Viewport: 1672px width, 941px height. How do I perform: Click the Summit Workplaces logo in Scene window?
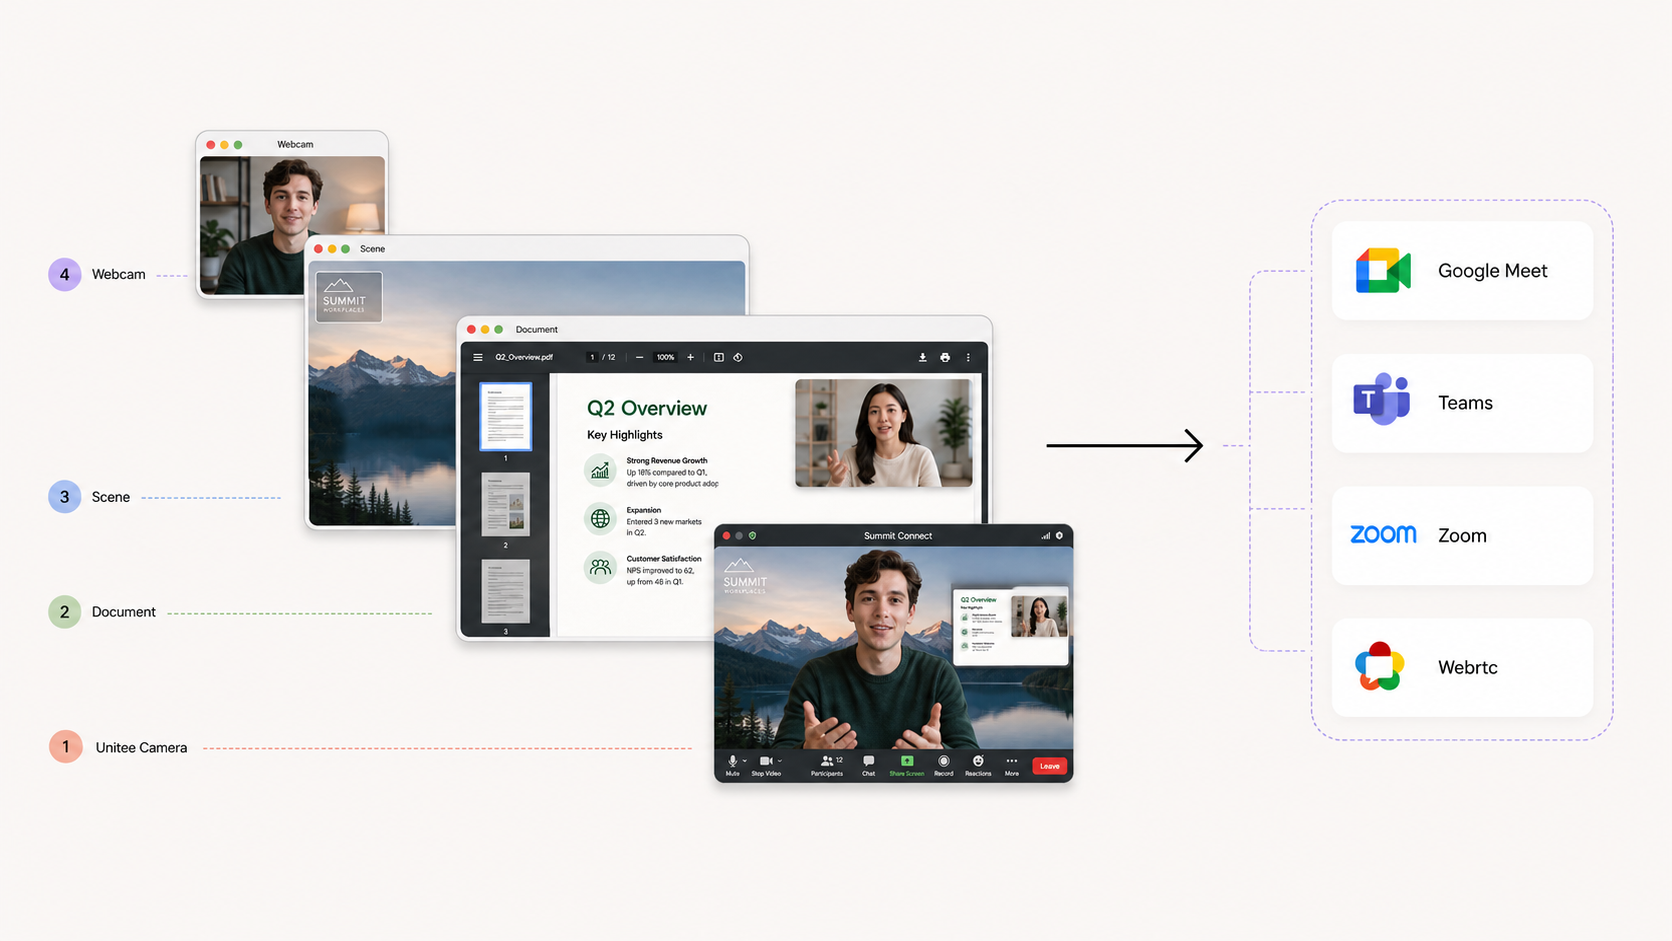[349, 296]
